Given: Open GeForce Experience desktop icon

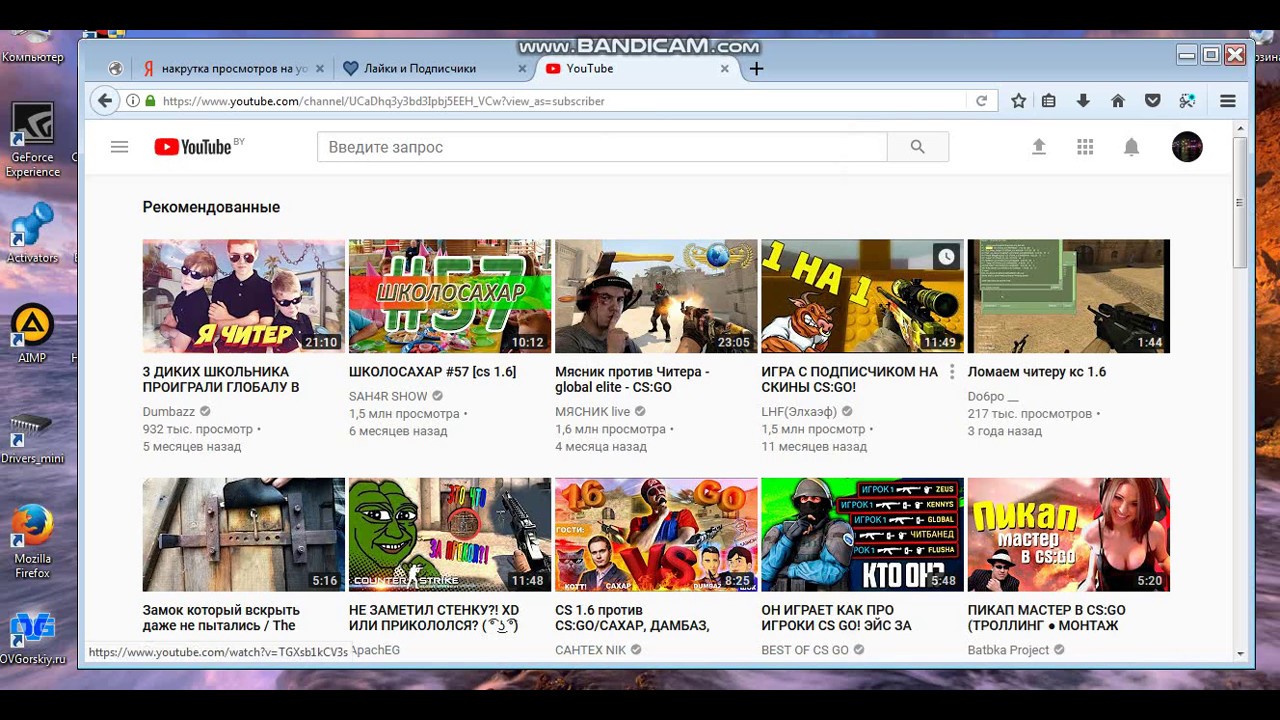Looking at the screenshot, I should pyautogui.click(x=32, y=141).
